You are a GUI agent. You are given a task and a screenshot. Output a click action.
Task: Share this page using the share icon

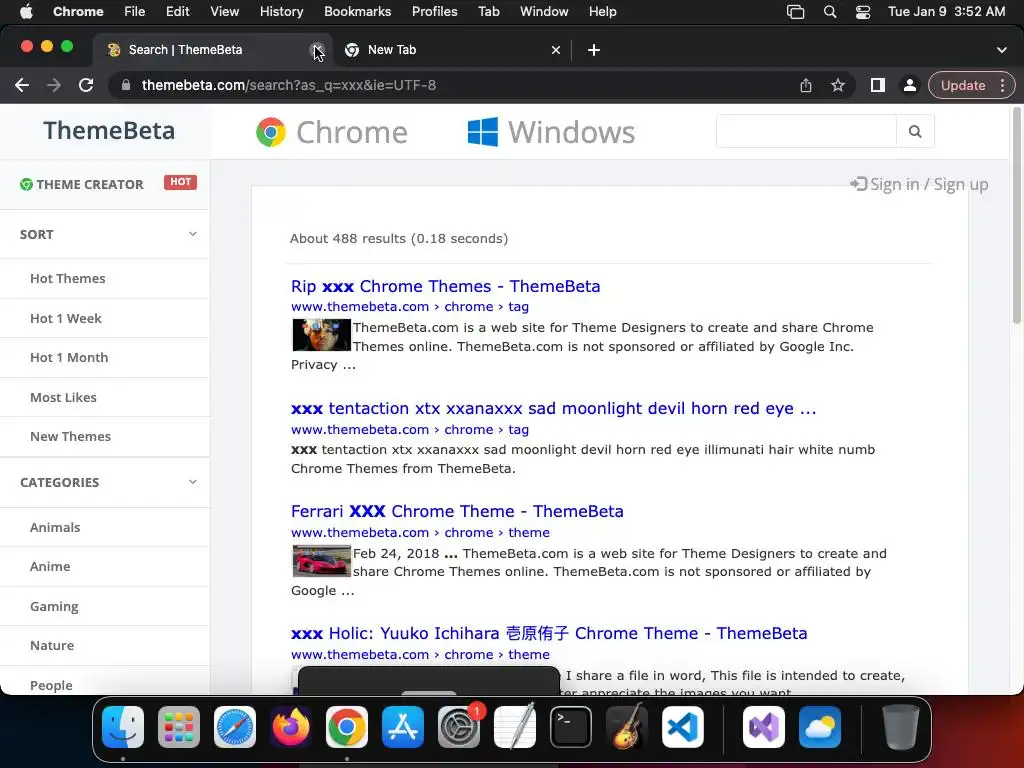[x=806, y=86]
